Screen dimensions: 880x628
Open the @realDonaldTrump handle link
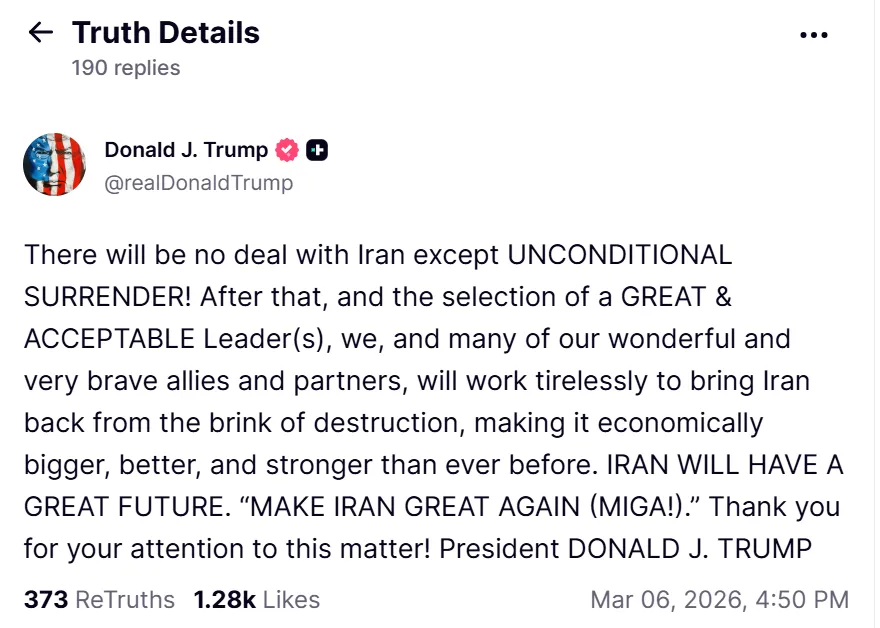click(x=198, y=182)
